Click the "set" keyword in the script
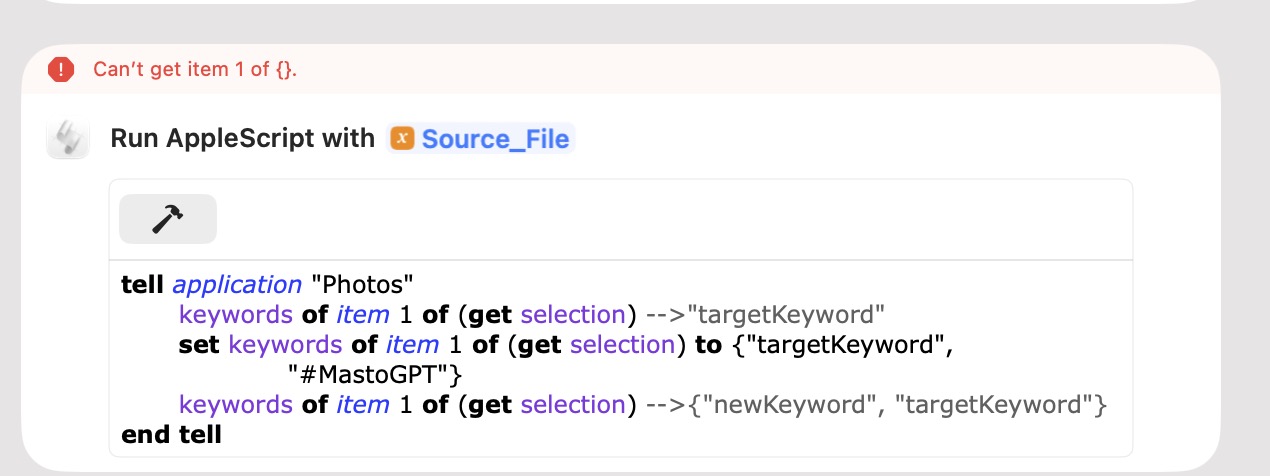 (x=201, y=345)
